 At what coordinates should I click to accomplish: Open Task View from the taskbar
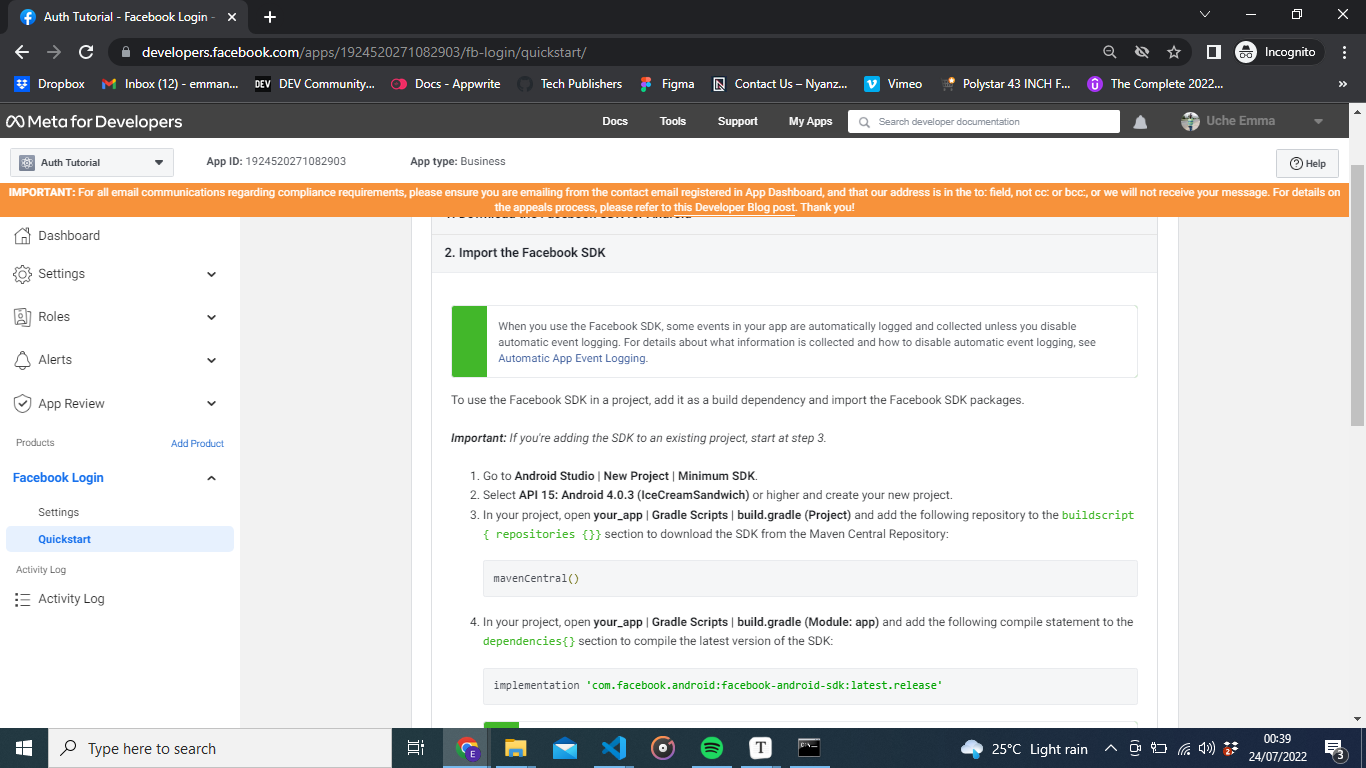coord(417,748)
